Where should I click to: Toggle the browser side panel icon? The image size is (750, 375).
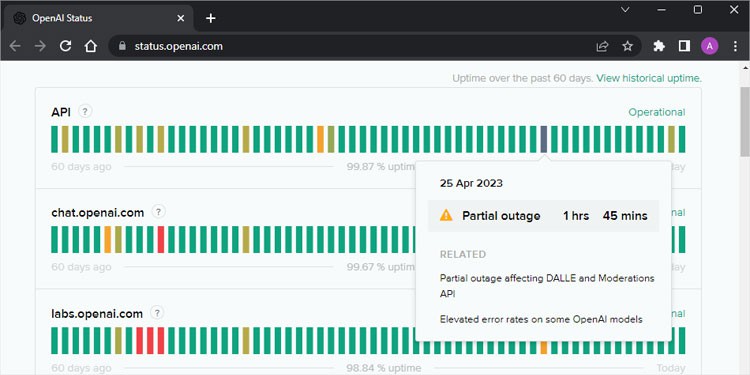[x=684, y=46]
